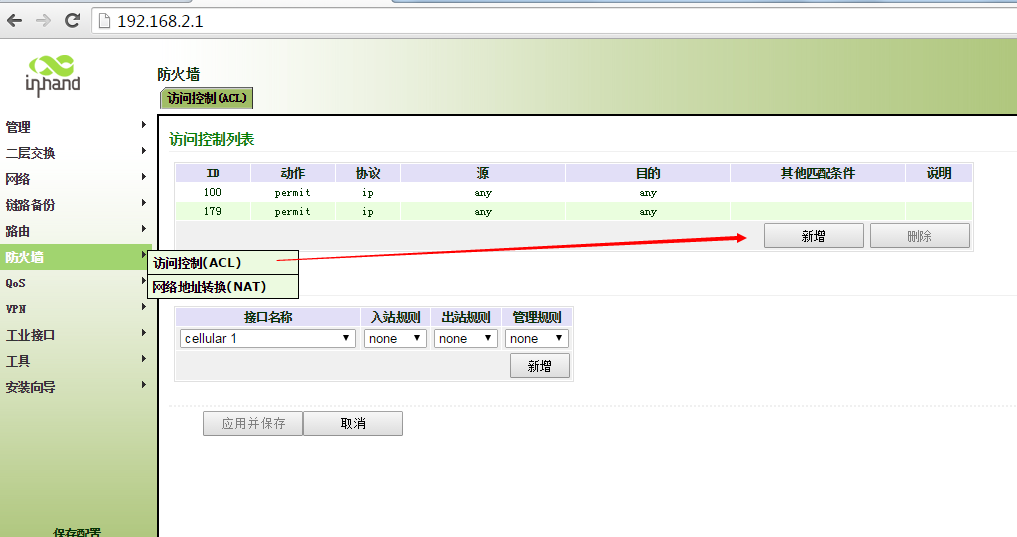Viewport: 1017px width, 537px height.
Task: Open the QoS sidebar menu
Action: pos(16,283)
